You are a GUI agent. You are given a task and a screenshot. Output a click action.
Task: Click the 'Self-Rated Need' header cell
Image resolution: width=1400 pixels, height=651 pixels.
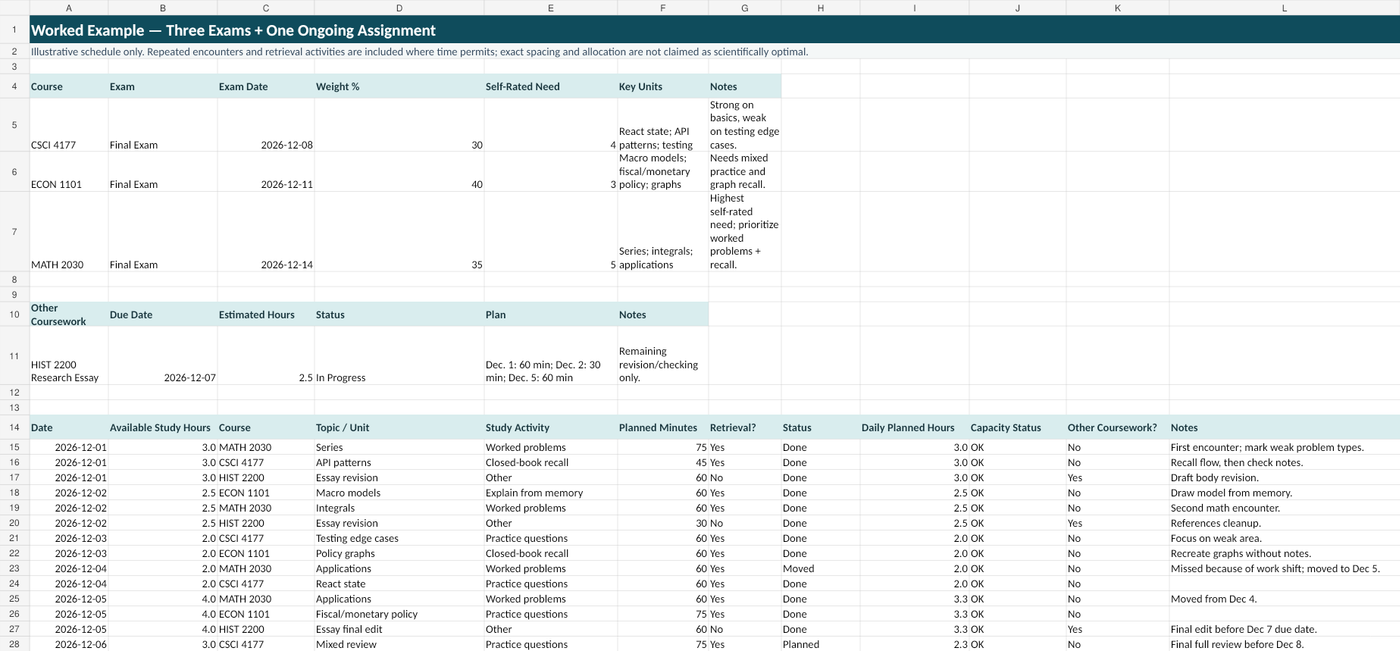[x=551, y=87]
